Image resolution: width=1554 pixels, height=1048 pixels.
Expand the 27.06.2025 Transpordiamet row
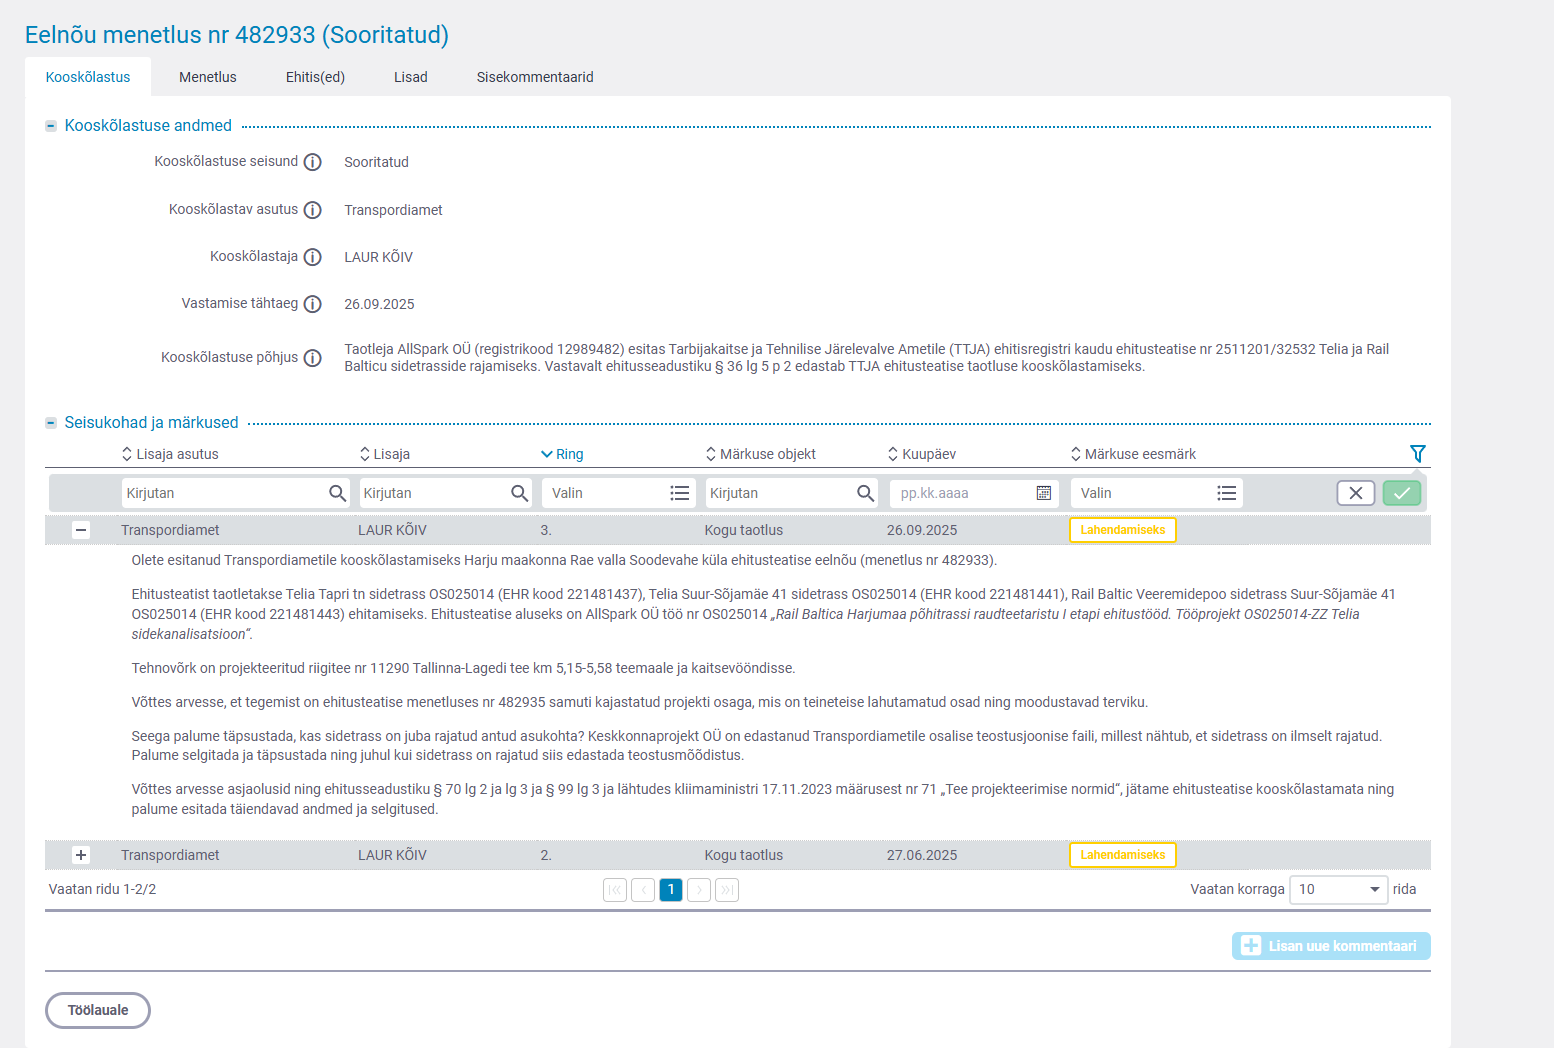tap(81, 855)
